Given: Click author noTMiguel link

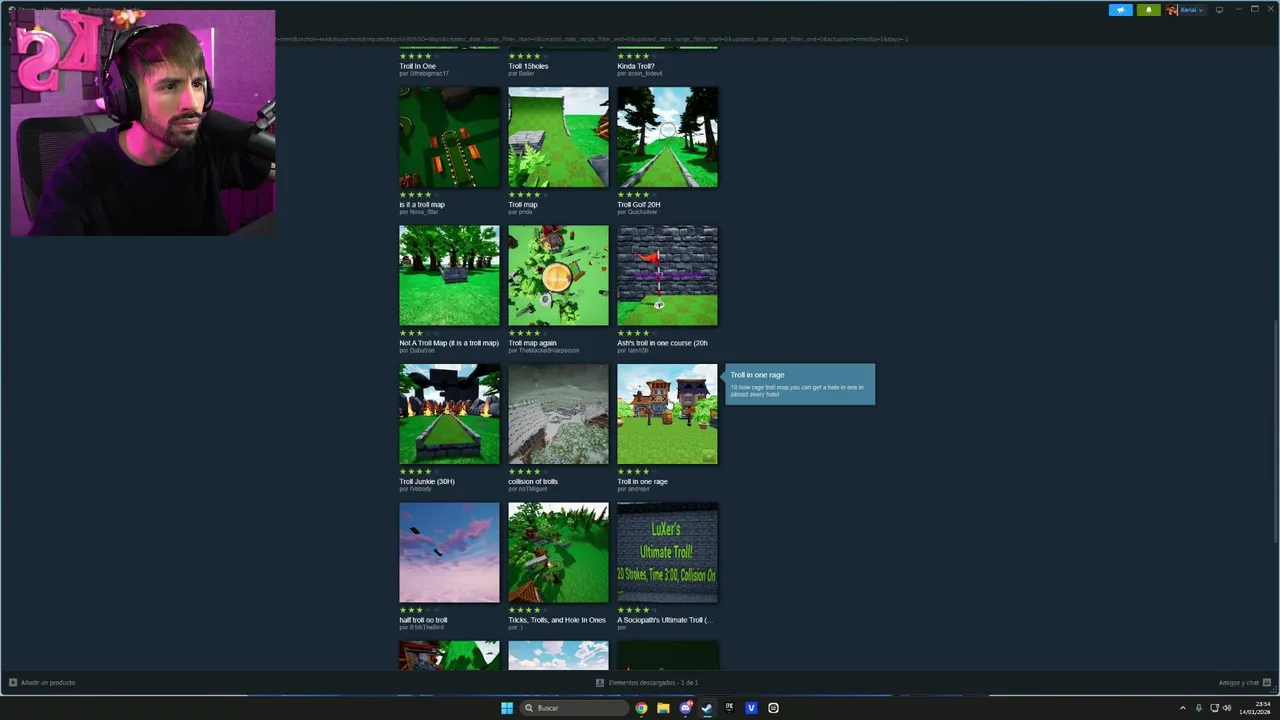Looking at the screenshot, I should 533,489.
